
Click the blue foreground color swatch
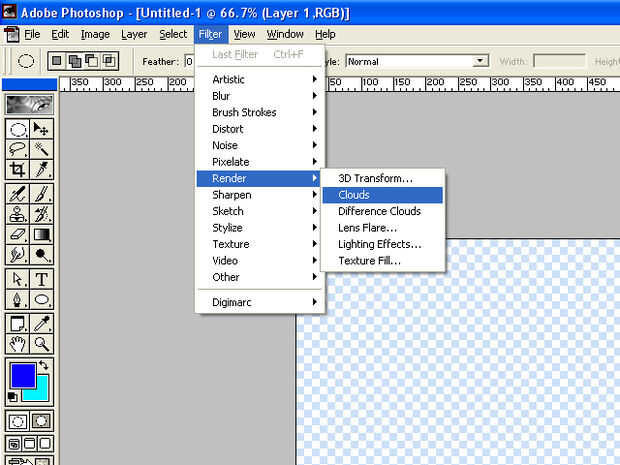coord(23,376)
